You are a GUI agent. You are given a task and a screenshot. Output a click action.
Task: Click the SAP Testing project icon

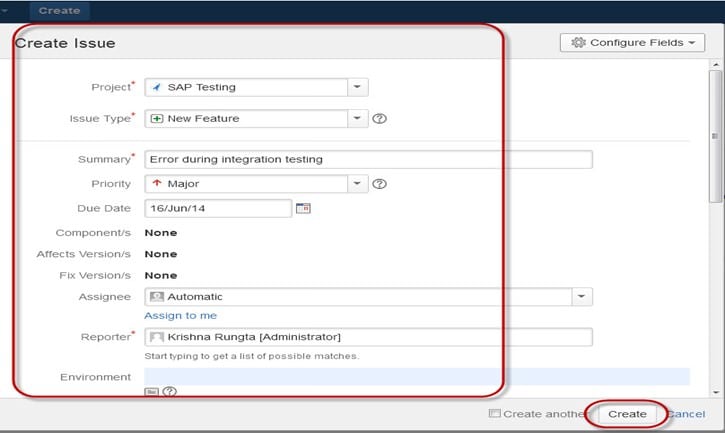[156, 87]
